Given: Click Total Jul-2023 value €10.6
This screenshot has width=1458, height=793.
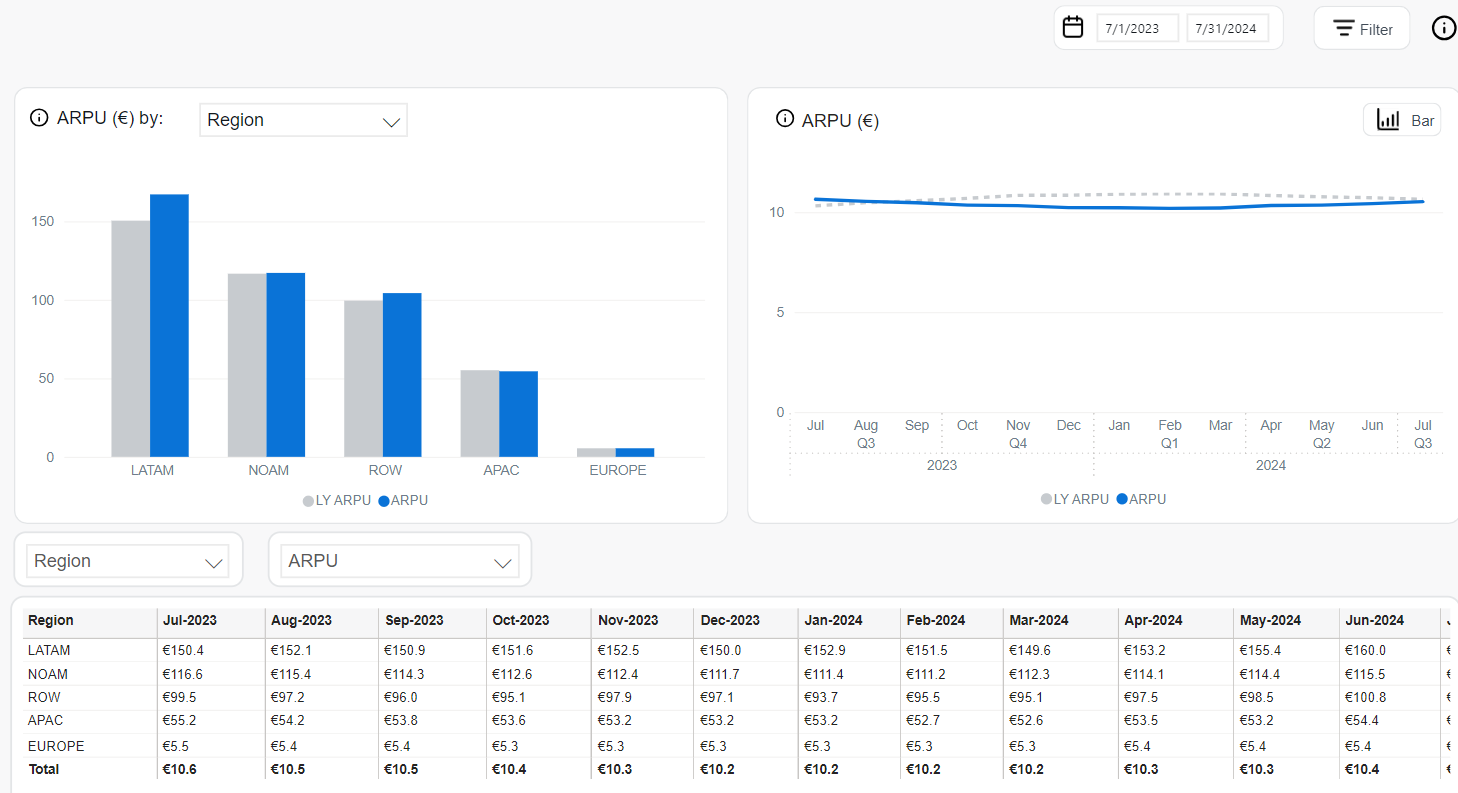Looking at the screenshot, I should (x=179, y=769).
